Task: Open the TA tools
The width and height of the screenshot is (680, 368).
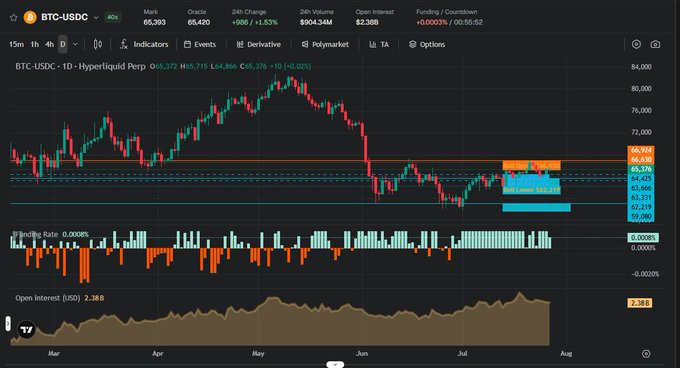Action: [379, 44]
